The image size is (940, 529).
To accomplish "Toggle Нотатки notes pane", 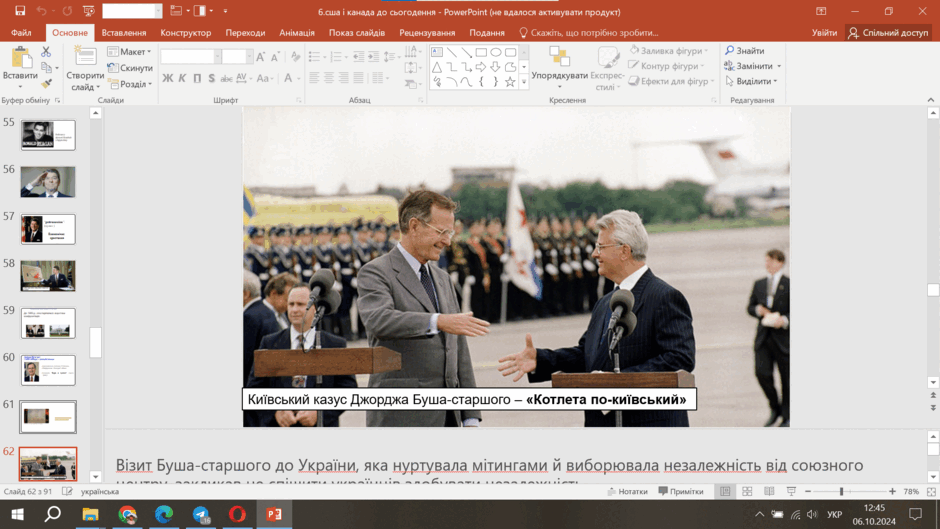I will (x=628, y=491).
